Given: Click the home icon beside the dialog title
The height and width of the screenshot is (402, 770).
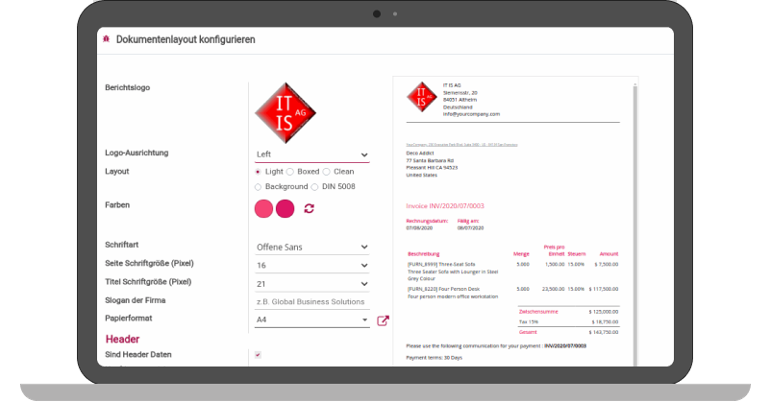Looking at the screenshot, I should click(x=106, y=40).
